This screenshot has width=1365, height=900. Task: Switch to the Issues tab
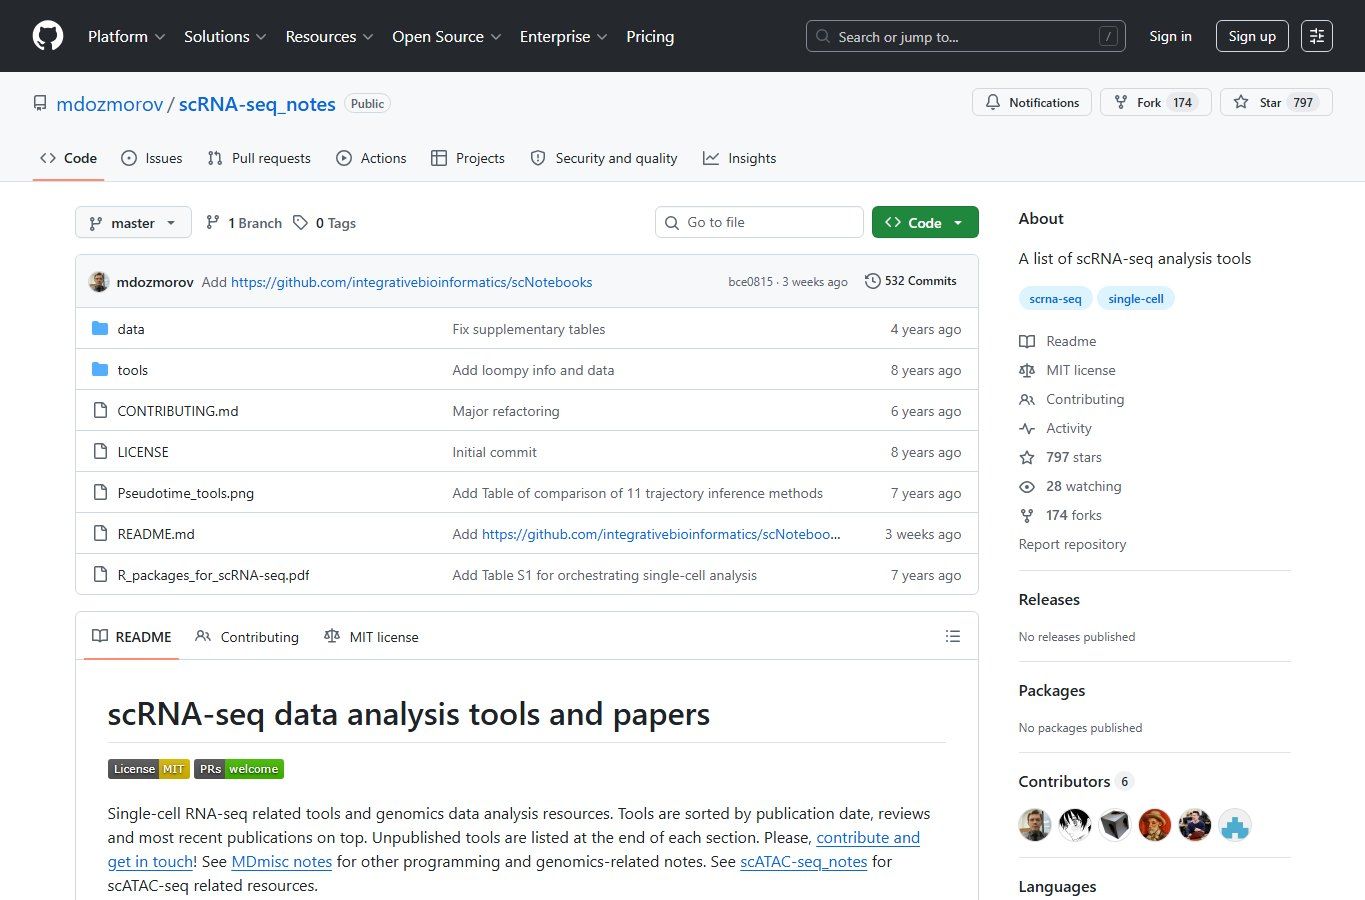tap(151, 158)
